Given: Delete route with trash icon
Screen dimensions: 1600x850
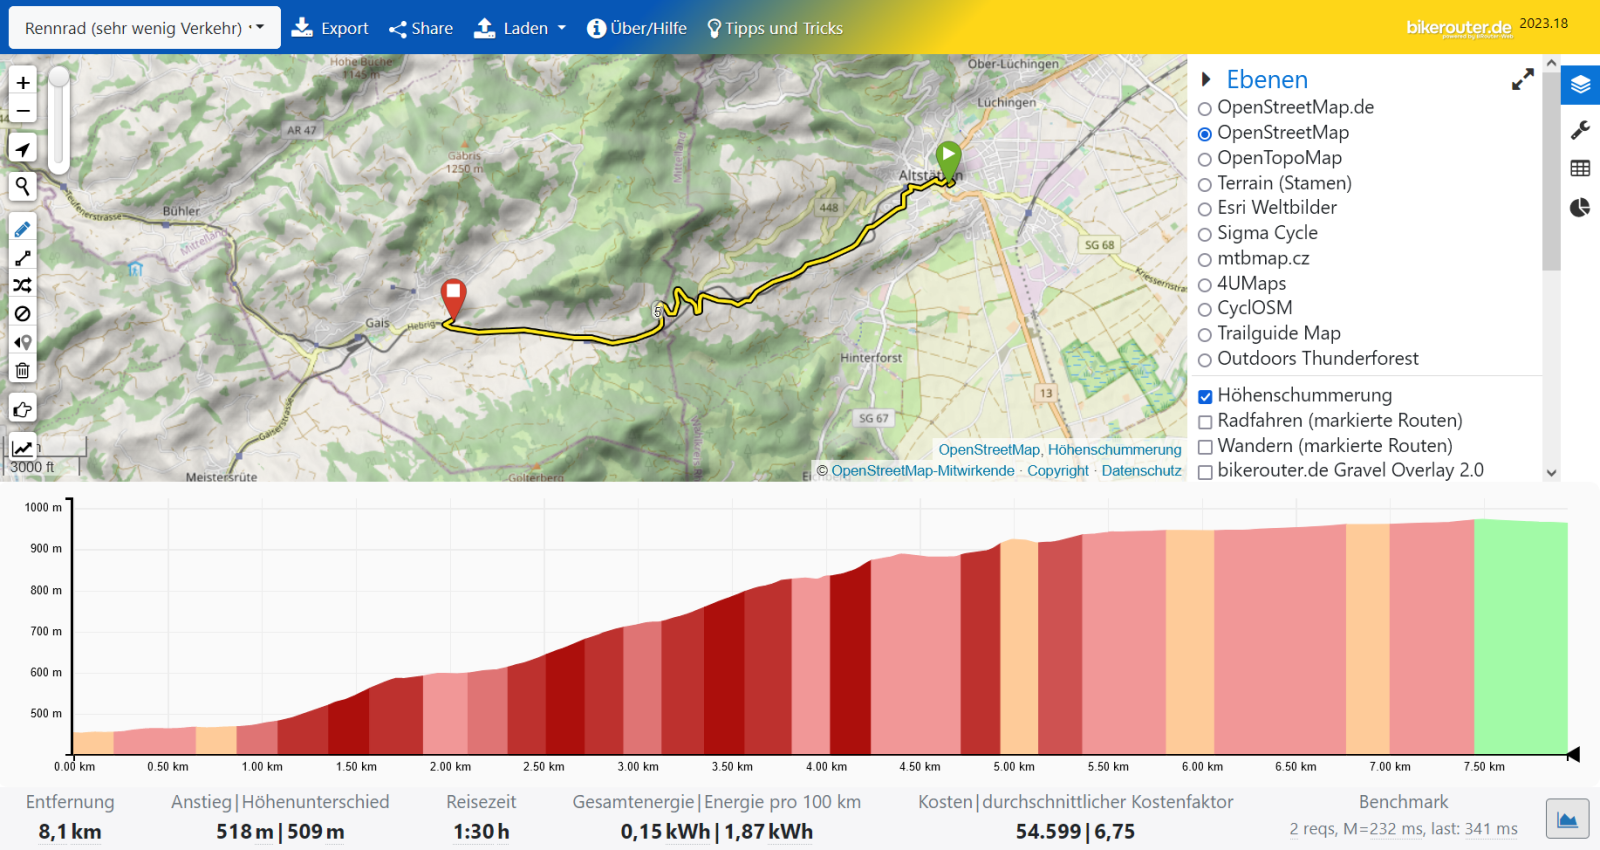Looking at the screenshot, I should click(x=23, y=370).
